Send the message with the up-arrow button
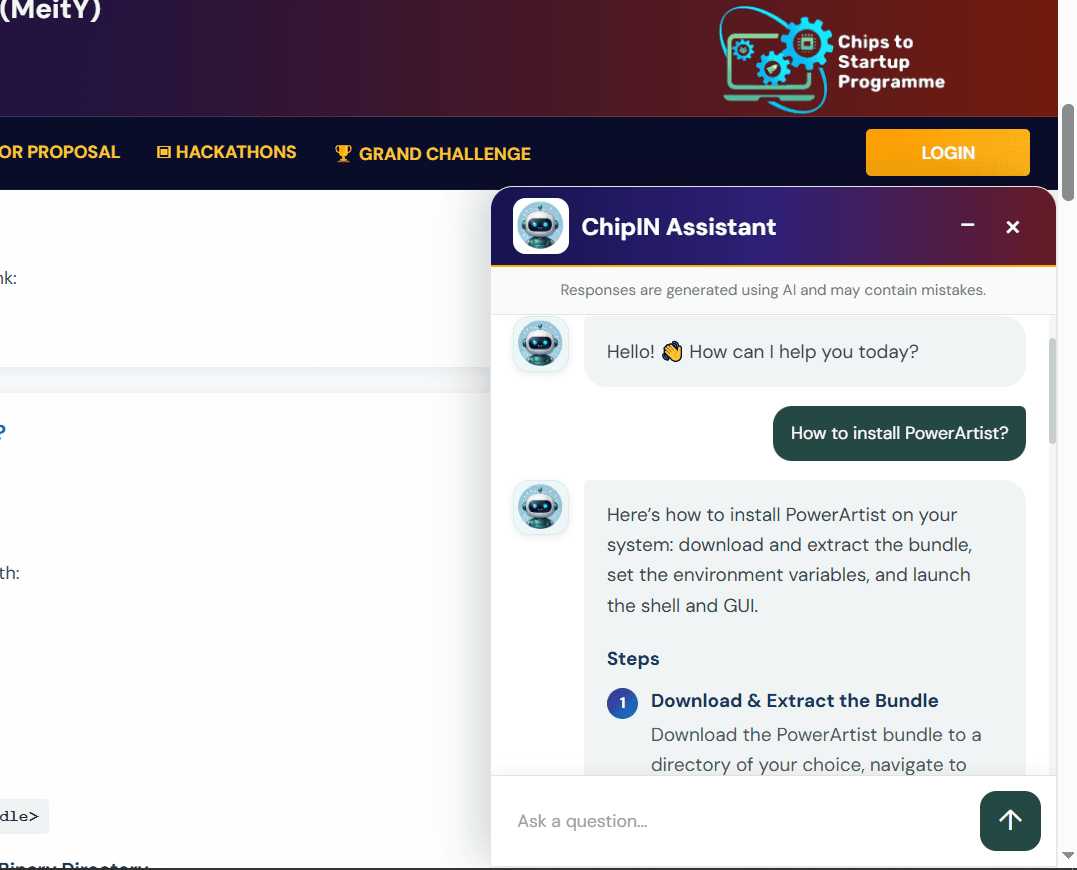This screenshot has height=870, width=1077. [x=1010, y=821]
